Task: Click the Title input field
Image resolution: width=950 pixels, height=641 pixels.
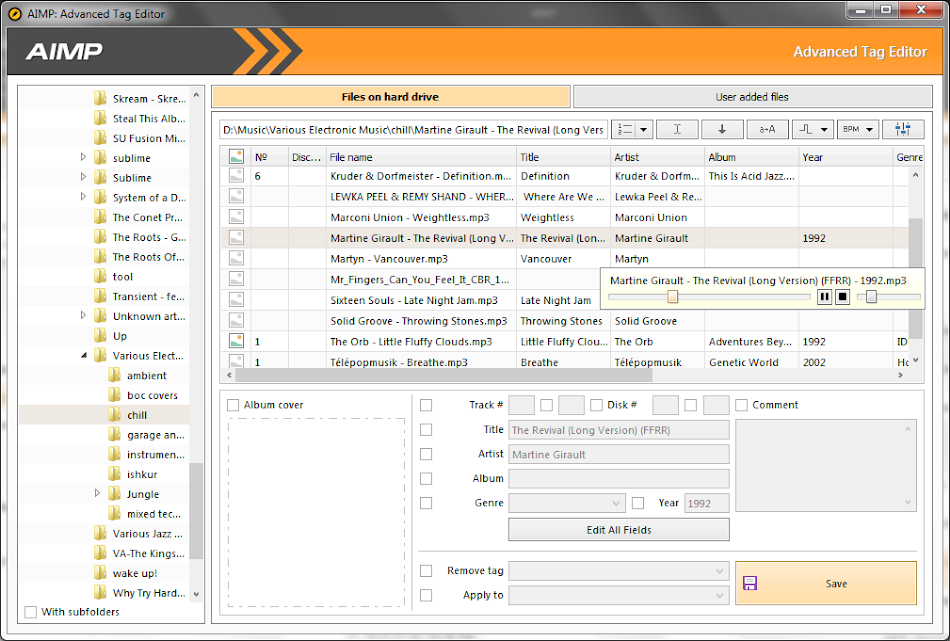Action: point(619,430)
